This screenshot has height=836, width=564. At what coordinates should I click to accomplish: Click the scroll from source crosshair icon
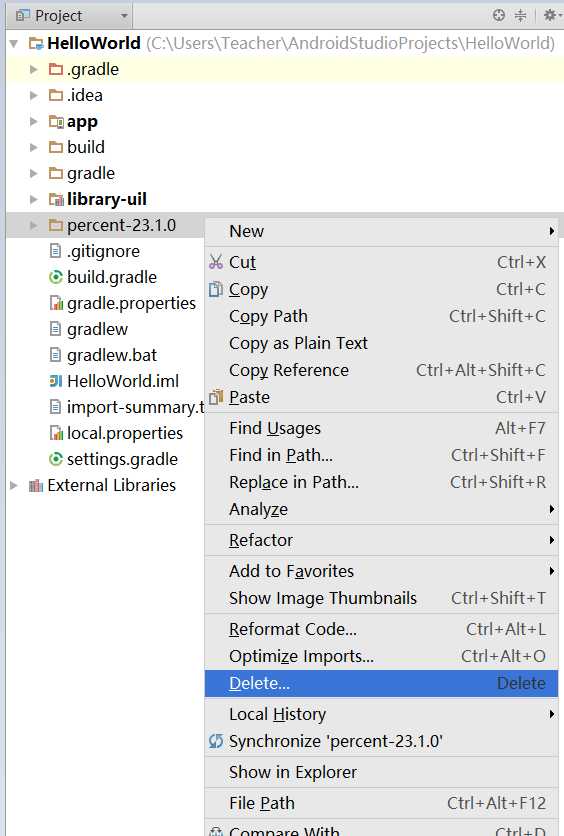click(x=498, y=15)
